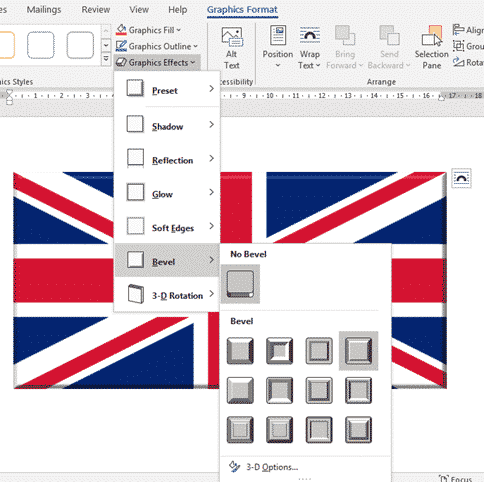Open the Shadow effects submenu
Image resolution: width=484 pixels, height=482 pixels.
(x=167, y=125)
